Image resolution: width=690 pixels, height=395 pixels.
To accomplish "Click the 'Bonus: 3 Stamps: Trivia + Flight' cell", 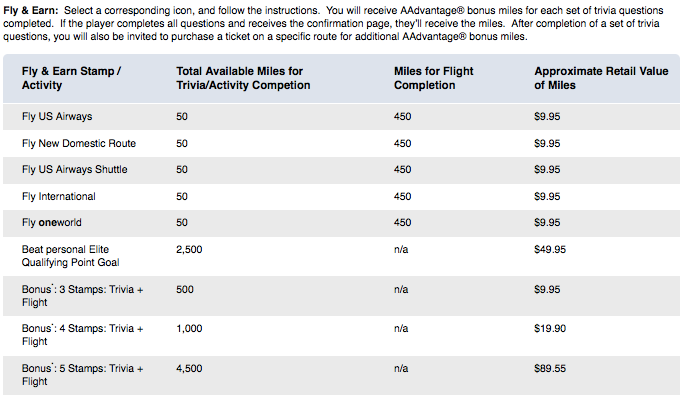I will [82, 296].
